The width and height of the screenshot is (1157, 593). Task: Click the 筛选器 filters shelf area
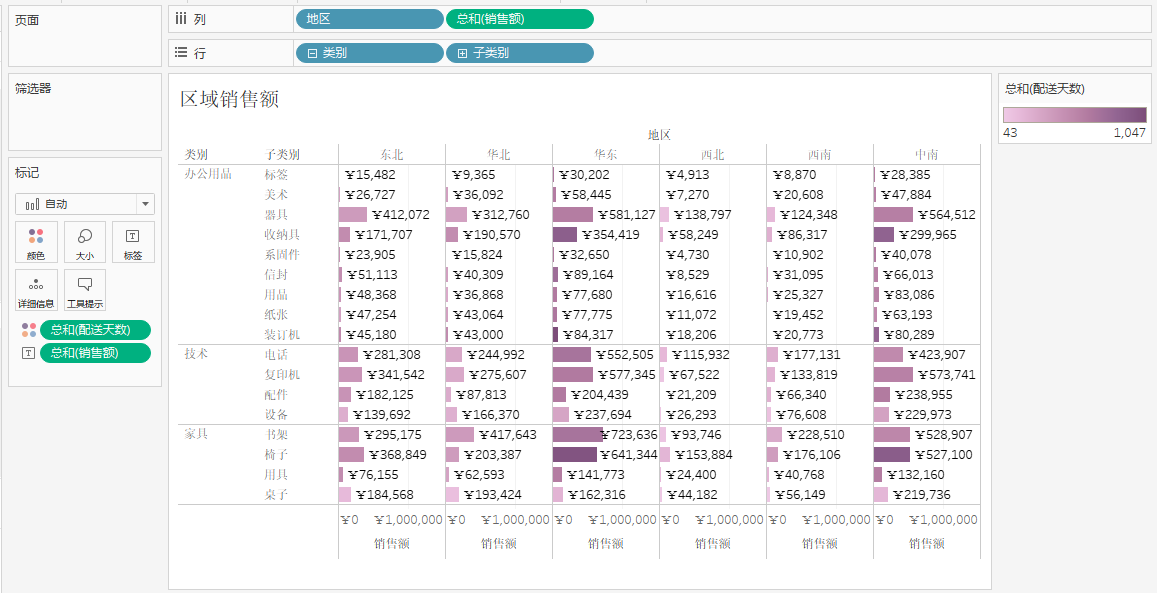85,122
